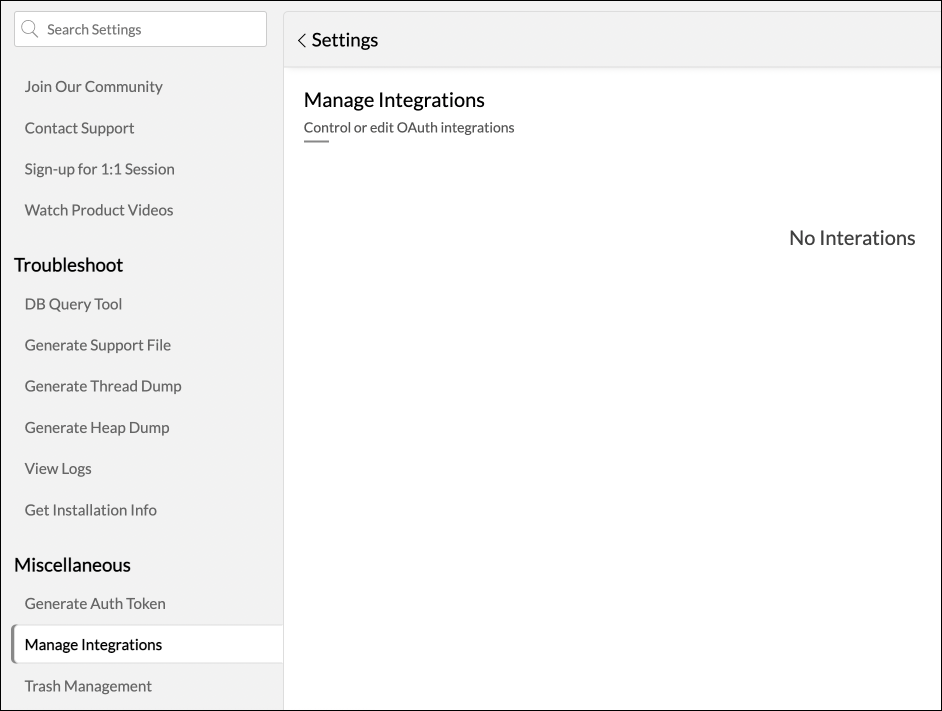Select Contact Support in sidebar

[x=79, y=128]
